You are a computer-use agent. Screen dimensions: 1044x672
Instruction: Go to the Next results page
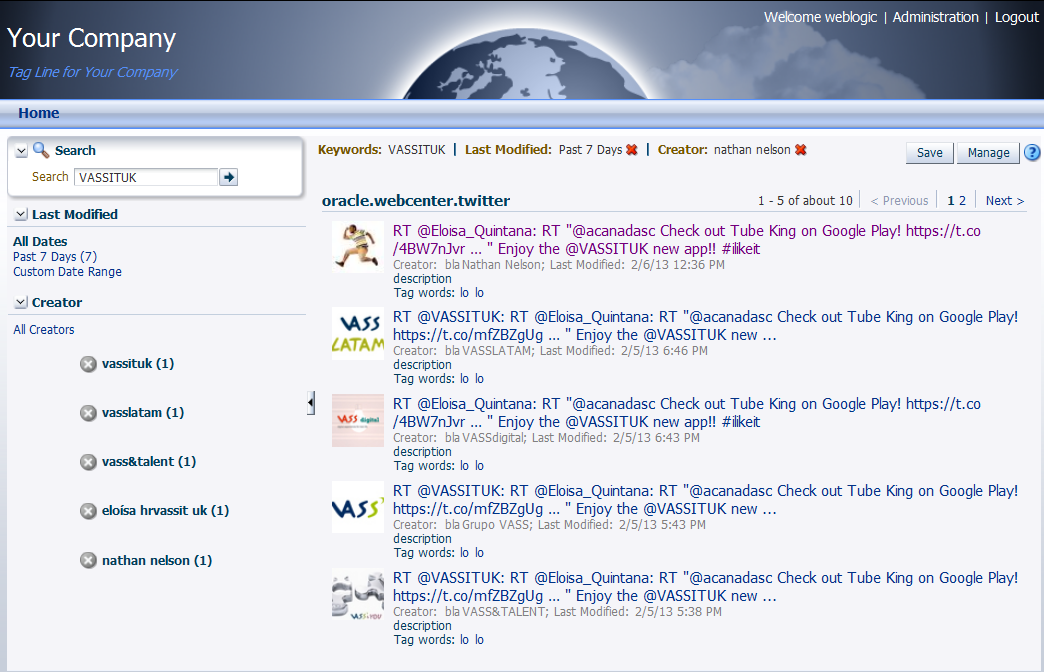pos(1005,200)
